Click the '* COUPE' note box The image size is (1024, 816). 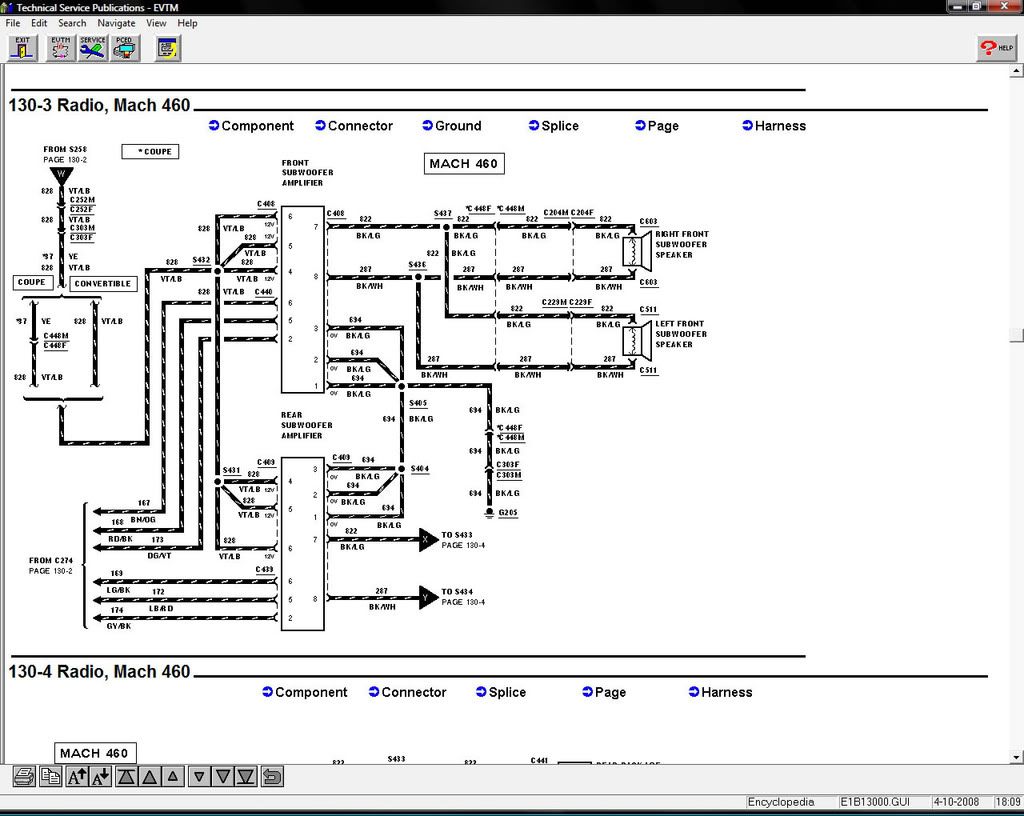[x=150, y=151]
